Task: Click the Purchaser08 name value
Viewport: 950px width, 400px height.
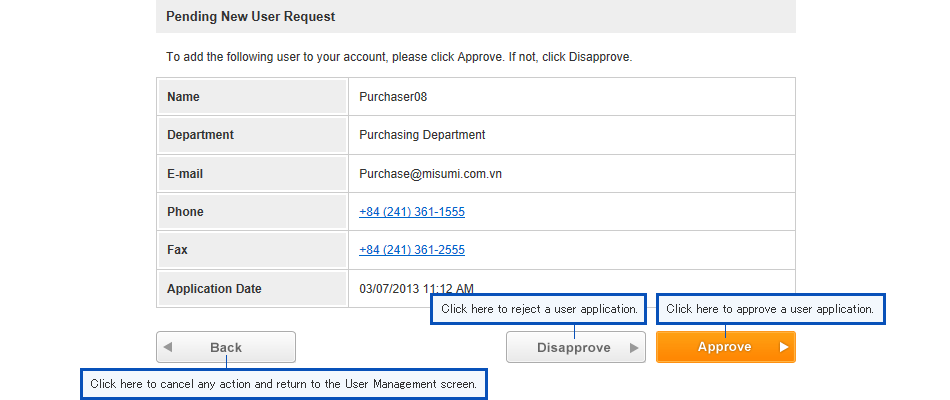Action: [x=393, y=96]
